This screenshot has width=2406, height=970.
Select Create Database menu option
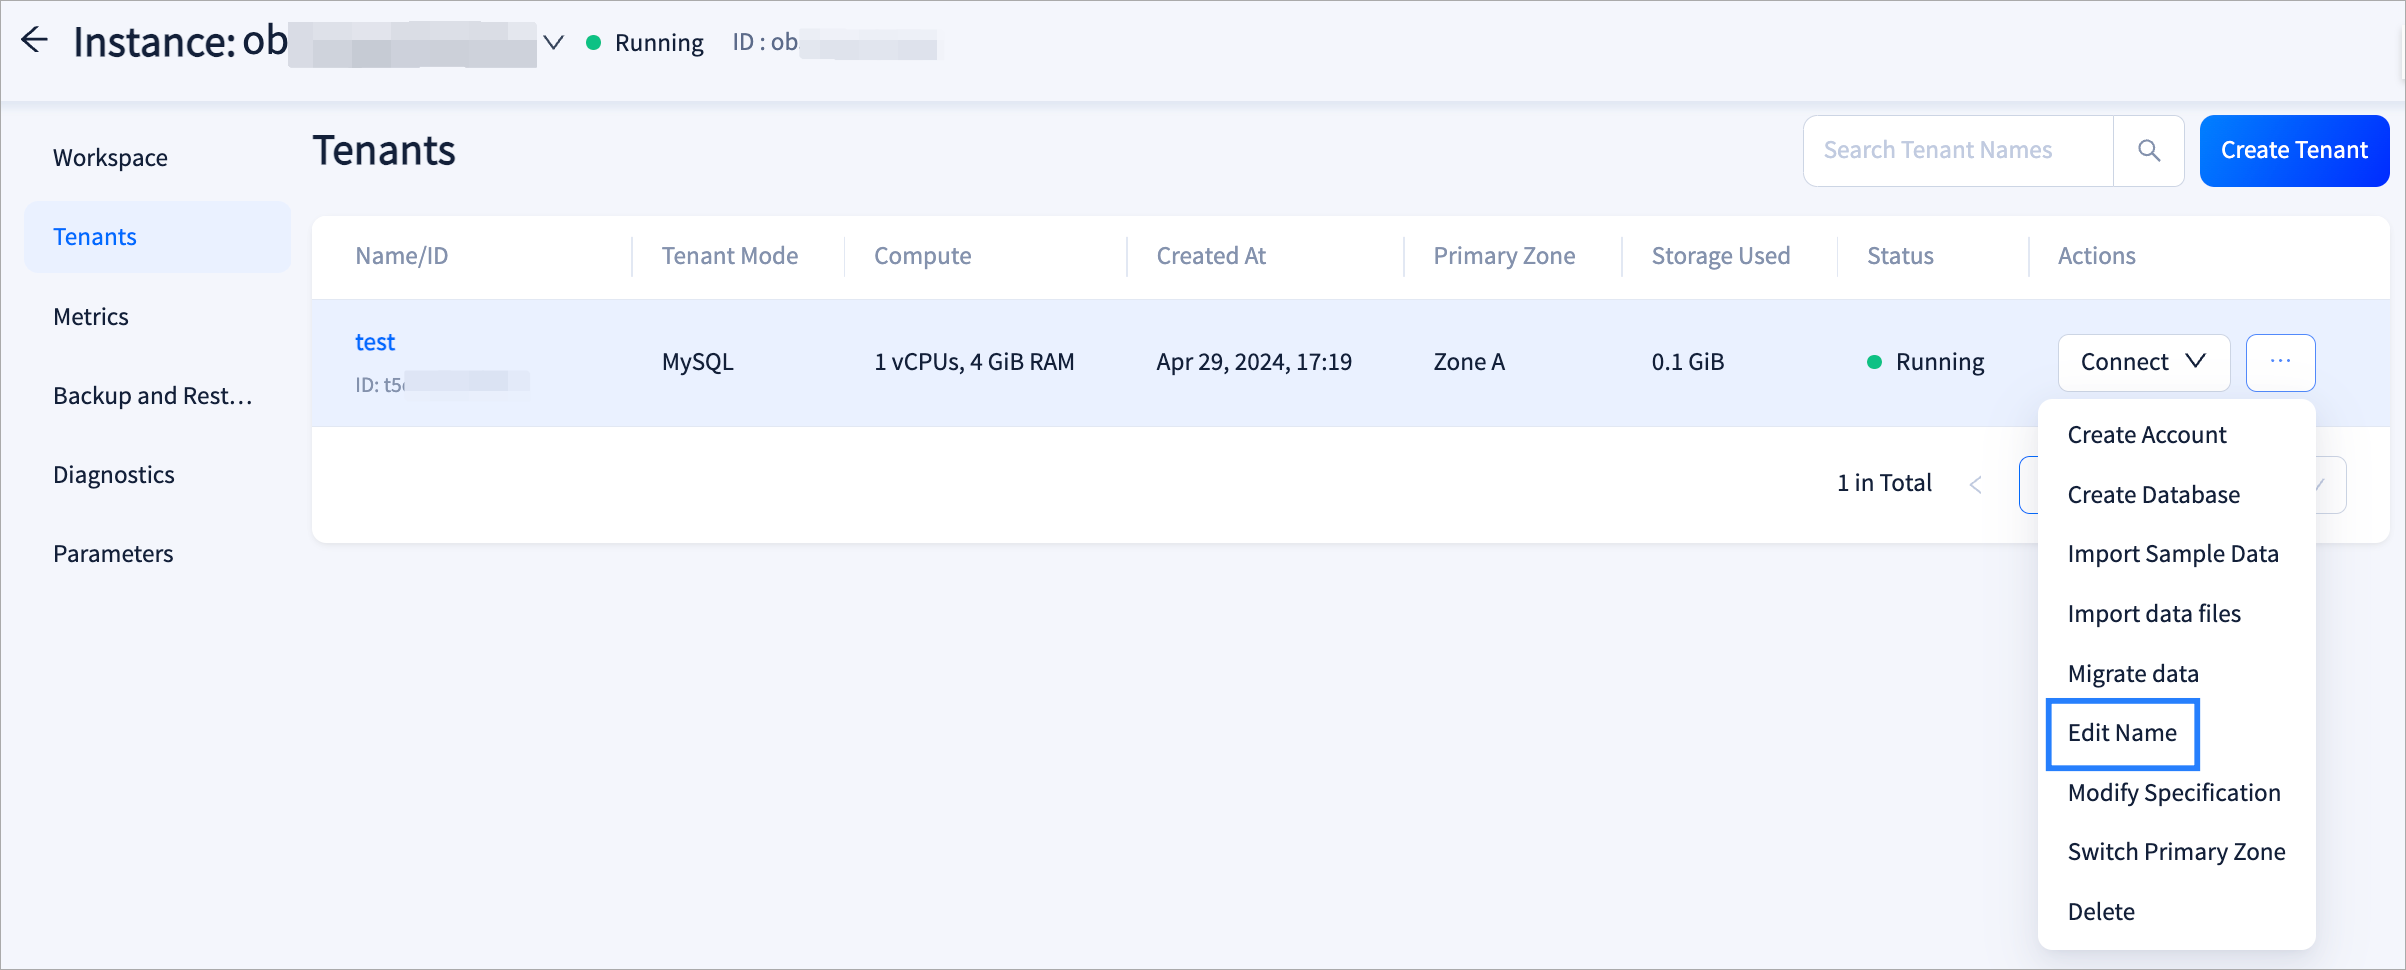[2153, 495]
